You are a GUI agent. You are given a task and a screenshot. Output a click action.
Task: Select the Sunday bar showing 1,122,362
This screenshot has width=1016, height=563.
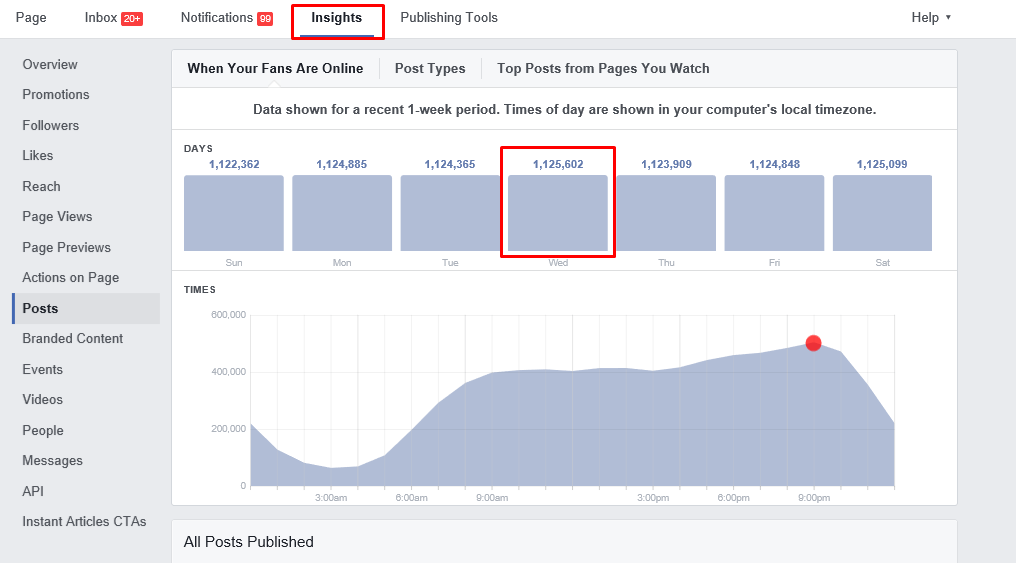click(234, 213)
